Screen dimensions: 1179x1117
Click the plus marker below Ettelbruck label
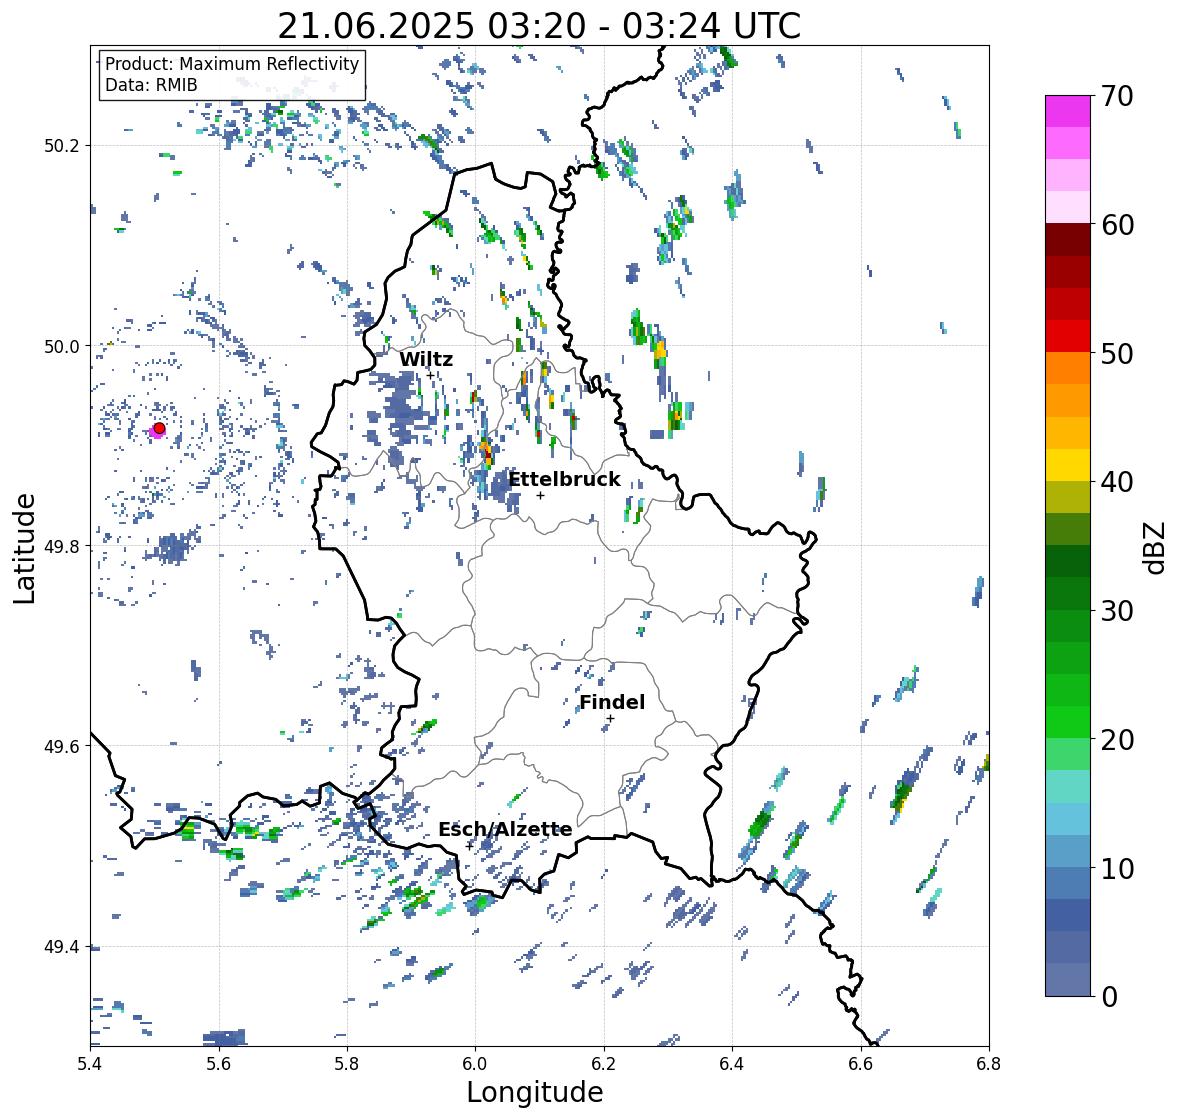pos(540,495)
